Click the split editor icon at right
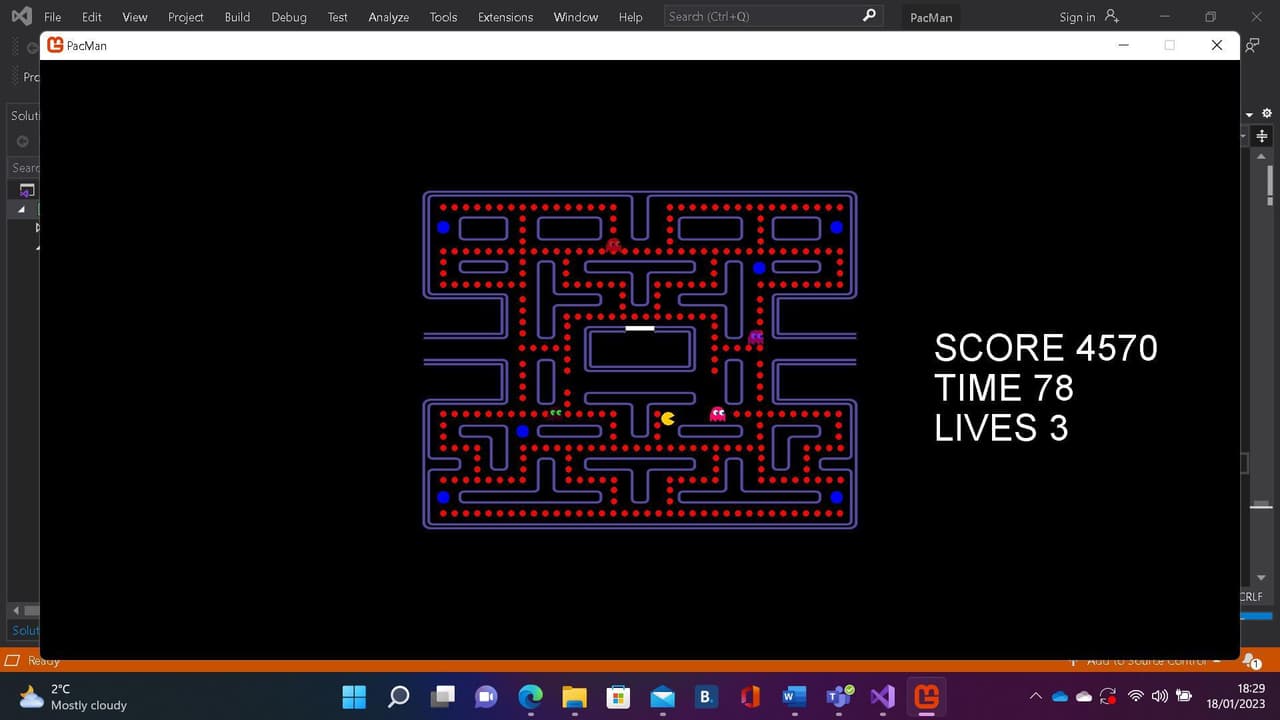 coord(1262,136)
